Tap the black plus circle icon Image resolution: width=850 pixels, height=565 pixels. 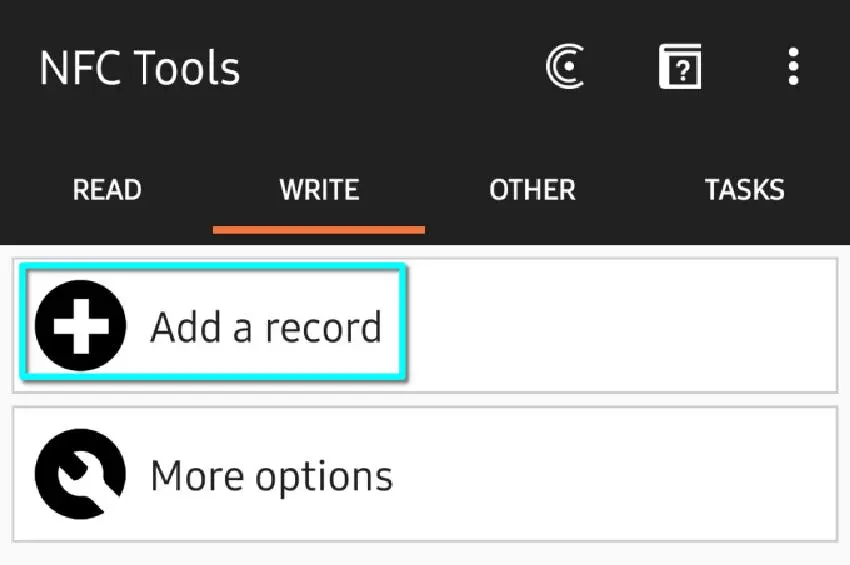[x=80, y=326]
